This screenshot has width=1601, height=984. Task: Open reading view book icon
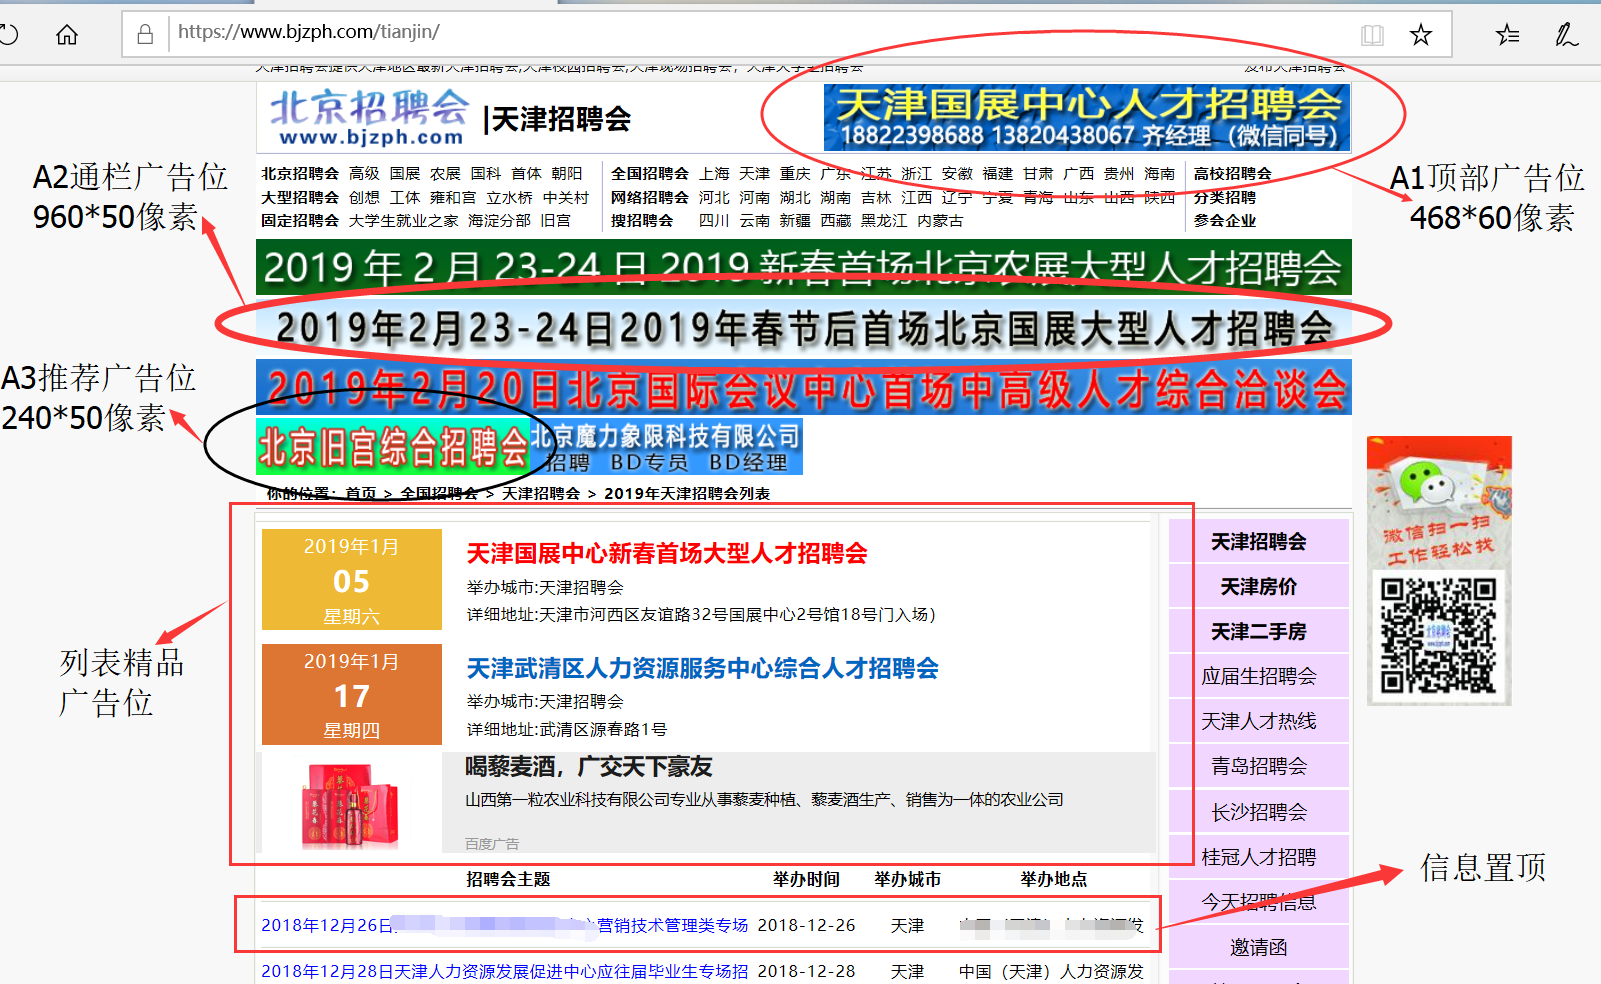[x=1372, y=35]
